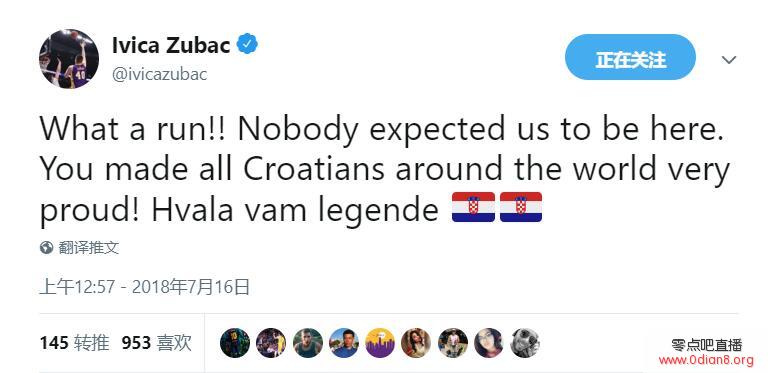Viewport: 768px width, 373px height.
Task: Open Ivica Zubac's profile picture
Action: [x=69, y=59]
